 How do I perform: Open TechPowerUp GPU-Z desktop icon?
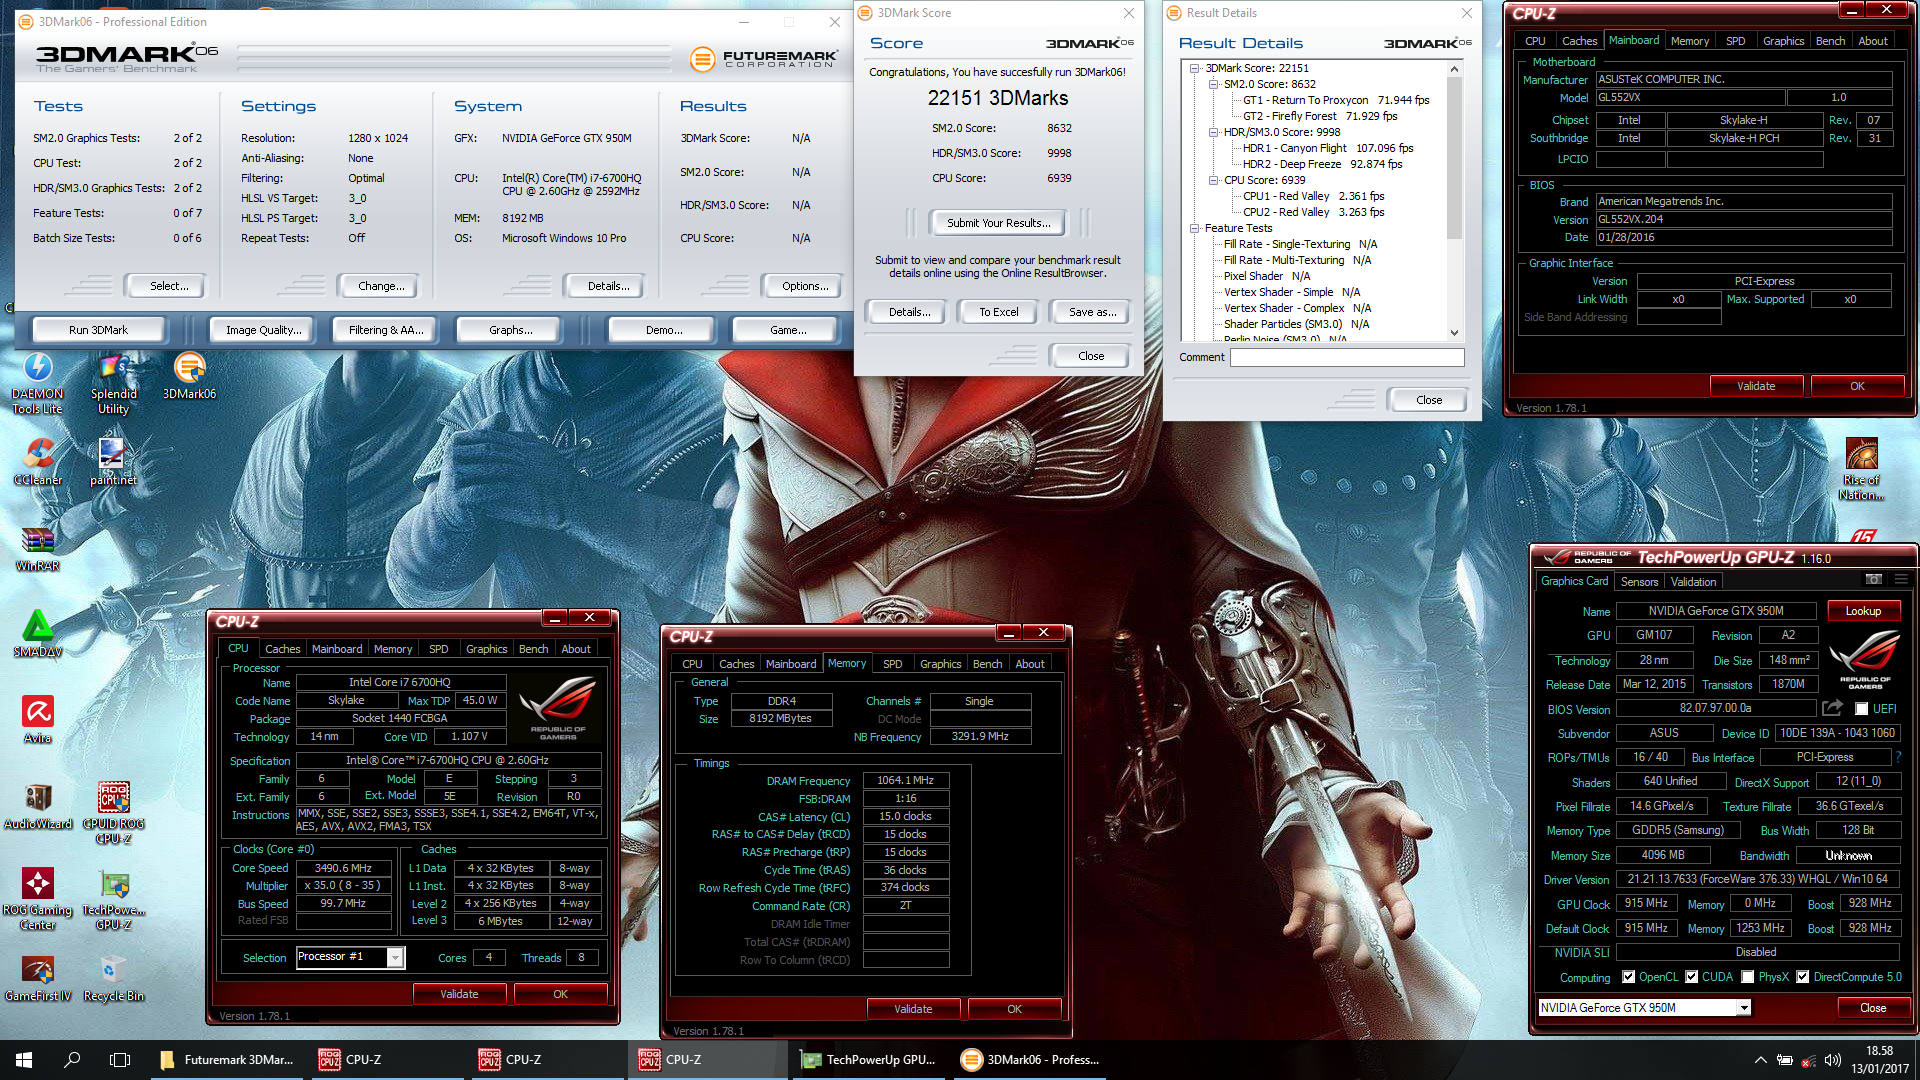(x=113, y=899)
